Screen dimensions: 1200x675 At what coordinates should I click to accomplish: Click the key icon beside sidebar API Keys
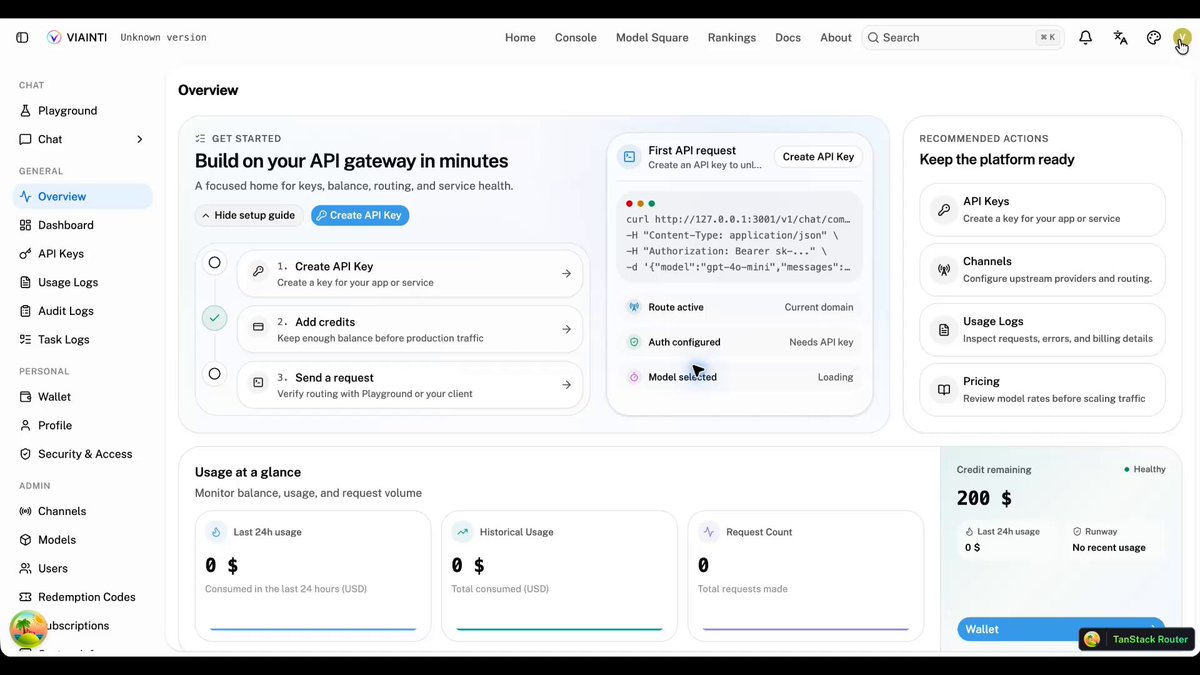pyautogui.click(x=26, y=254)
